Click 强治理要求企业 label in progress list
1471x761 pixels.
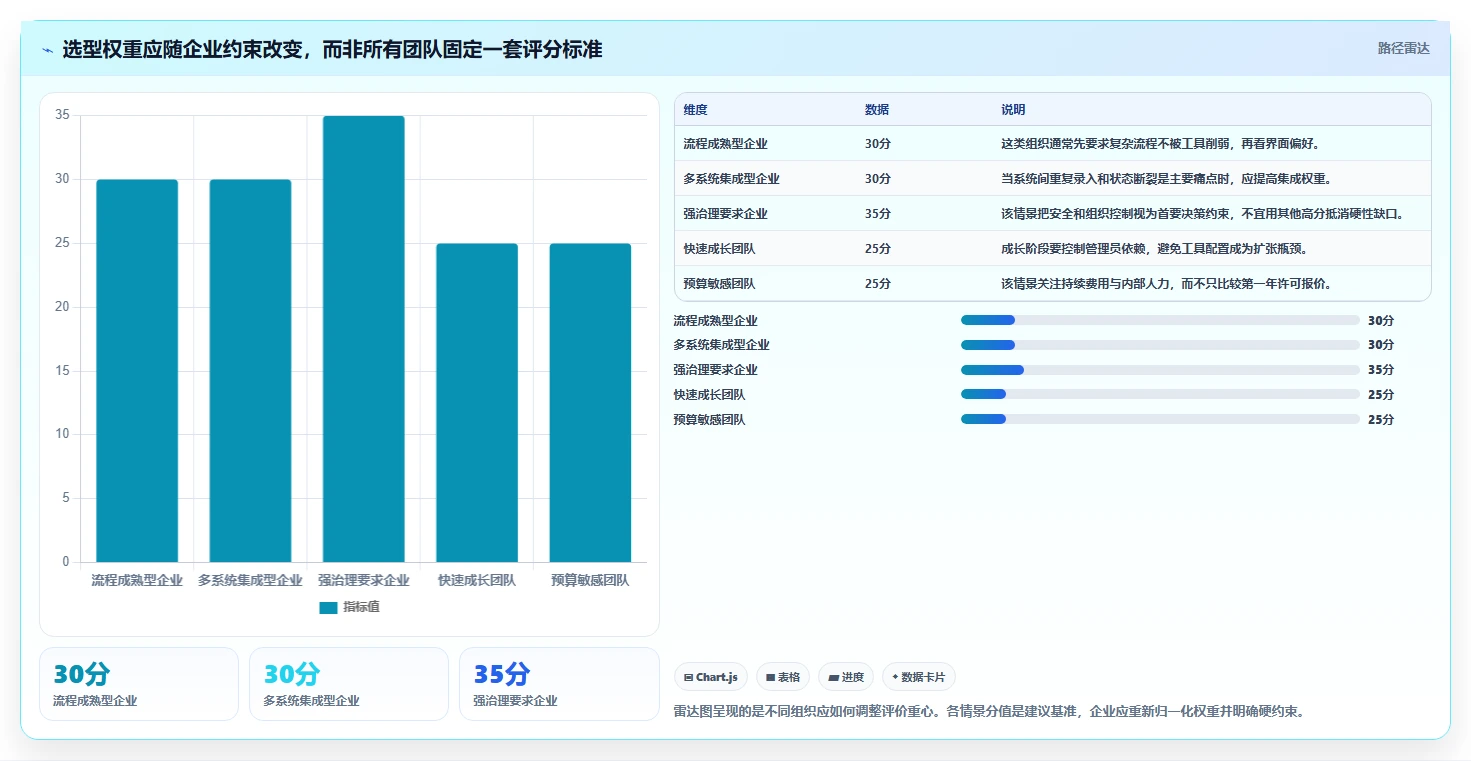pyautogui.click(x=716, y=370)
